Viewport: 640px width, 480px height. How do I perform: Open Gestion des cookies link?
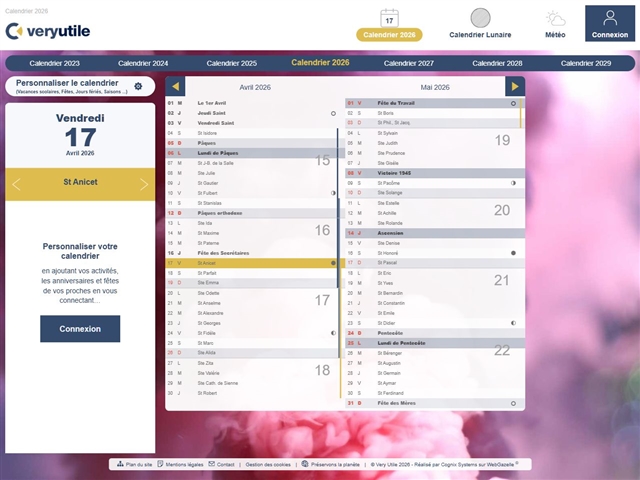point(268,464)
